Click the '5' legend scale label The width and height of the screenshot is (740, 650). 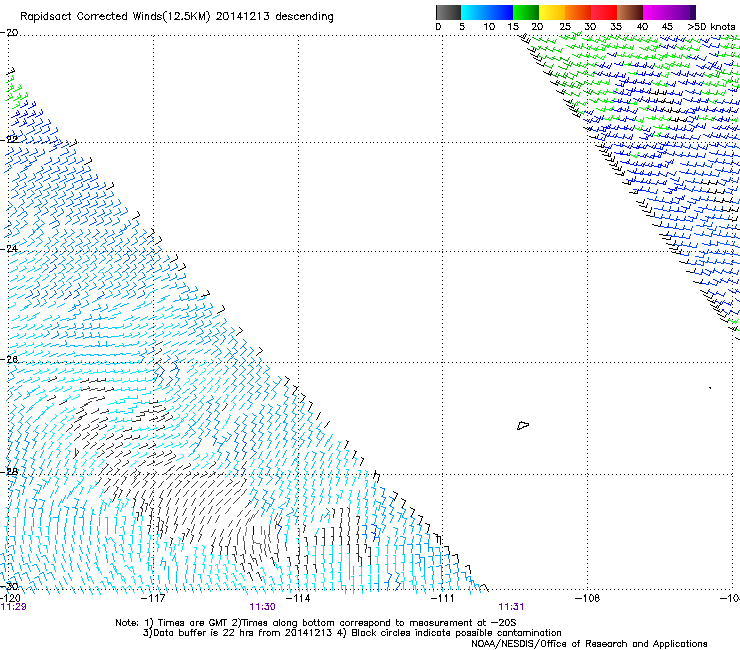coord(462,27)
